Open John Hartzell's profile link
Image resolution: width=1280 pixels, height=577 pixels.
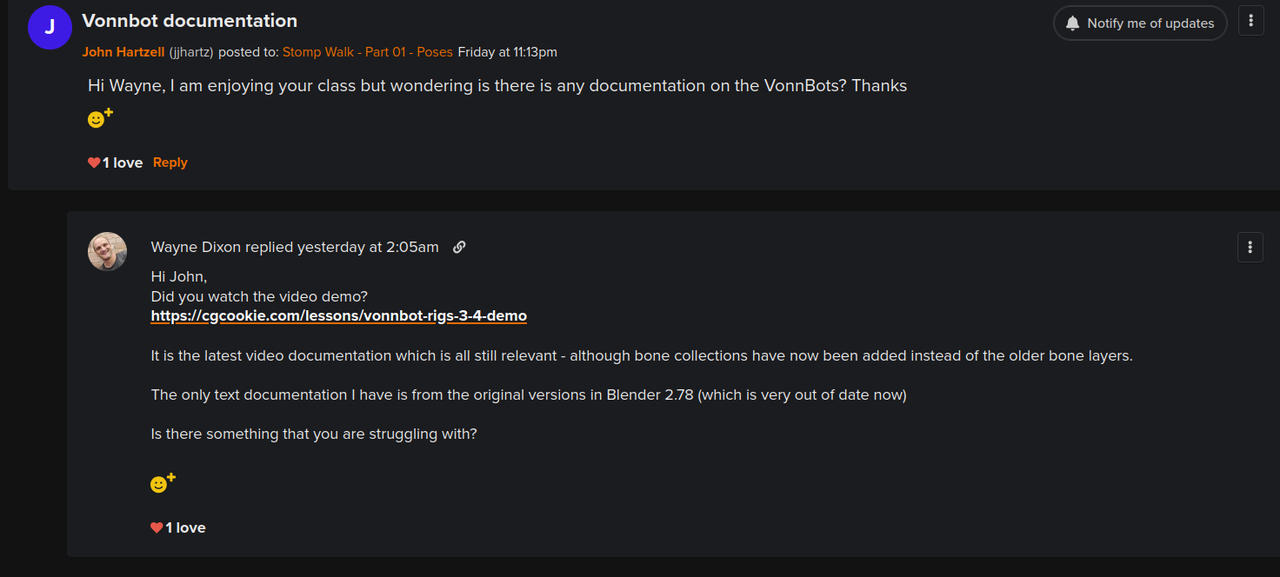[x=123, y=52]
